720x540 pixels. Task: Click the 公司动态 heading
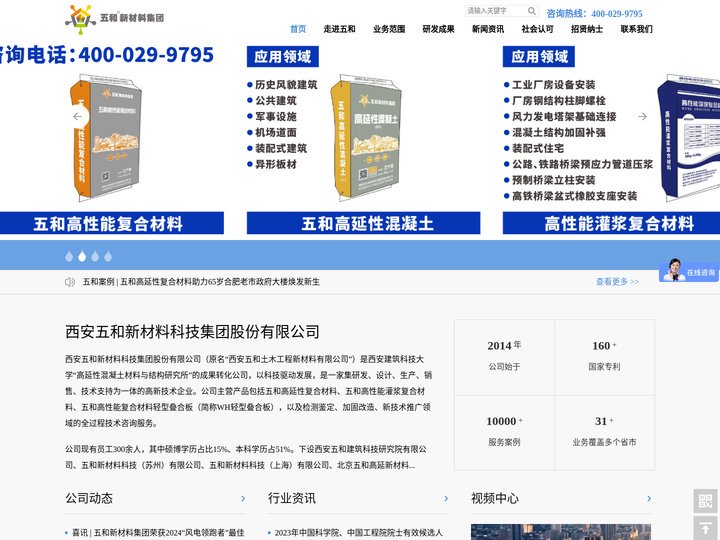click(x=89, y=499)
